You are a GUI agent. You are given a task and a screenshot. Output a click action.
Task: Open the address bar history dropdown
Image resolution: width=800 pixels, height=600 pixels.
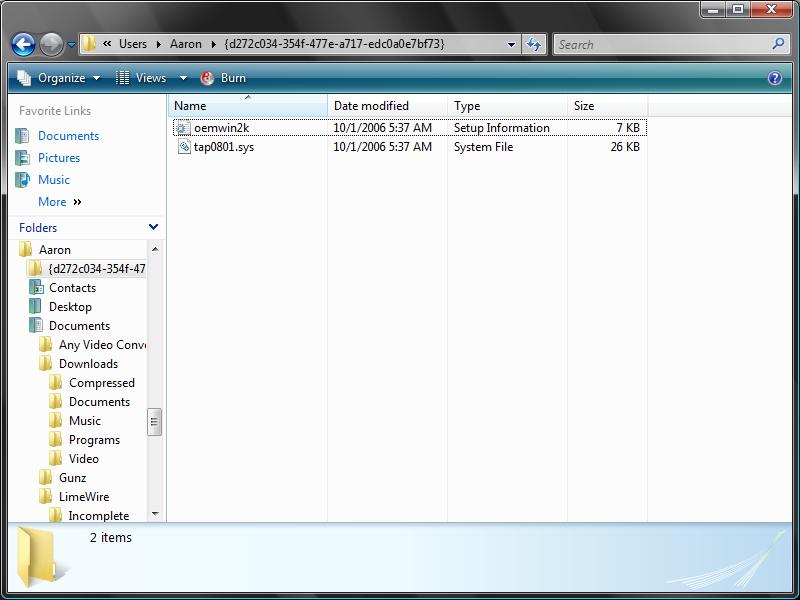coord(511,45)
